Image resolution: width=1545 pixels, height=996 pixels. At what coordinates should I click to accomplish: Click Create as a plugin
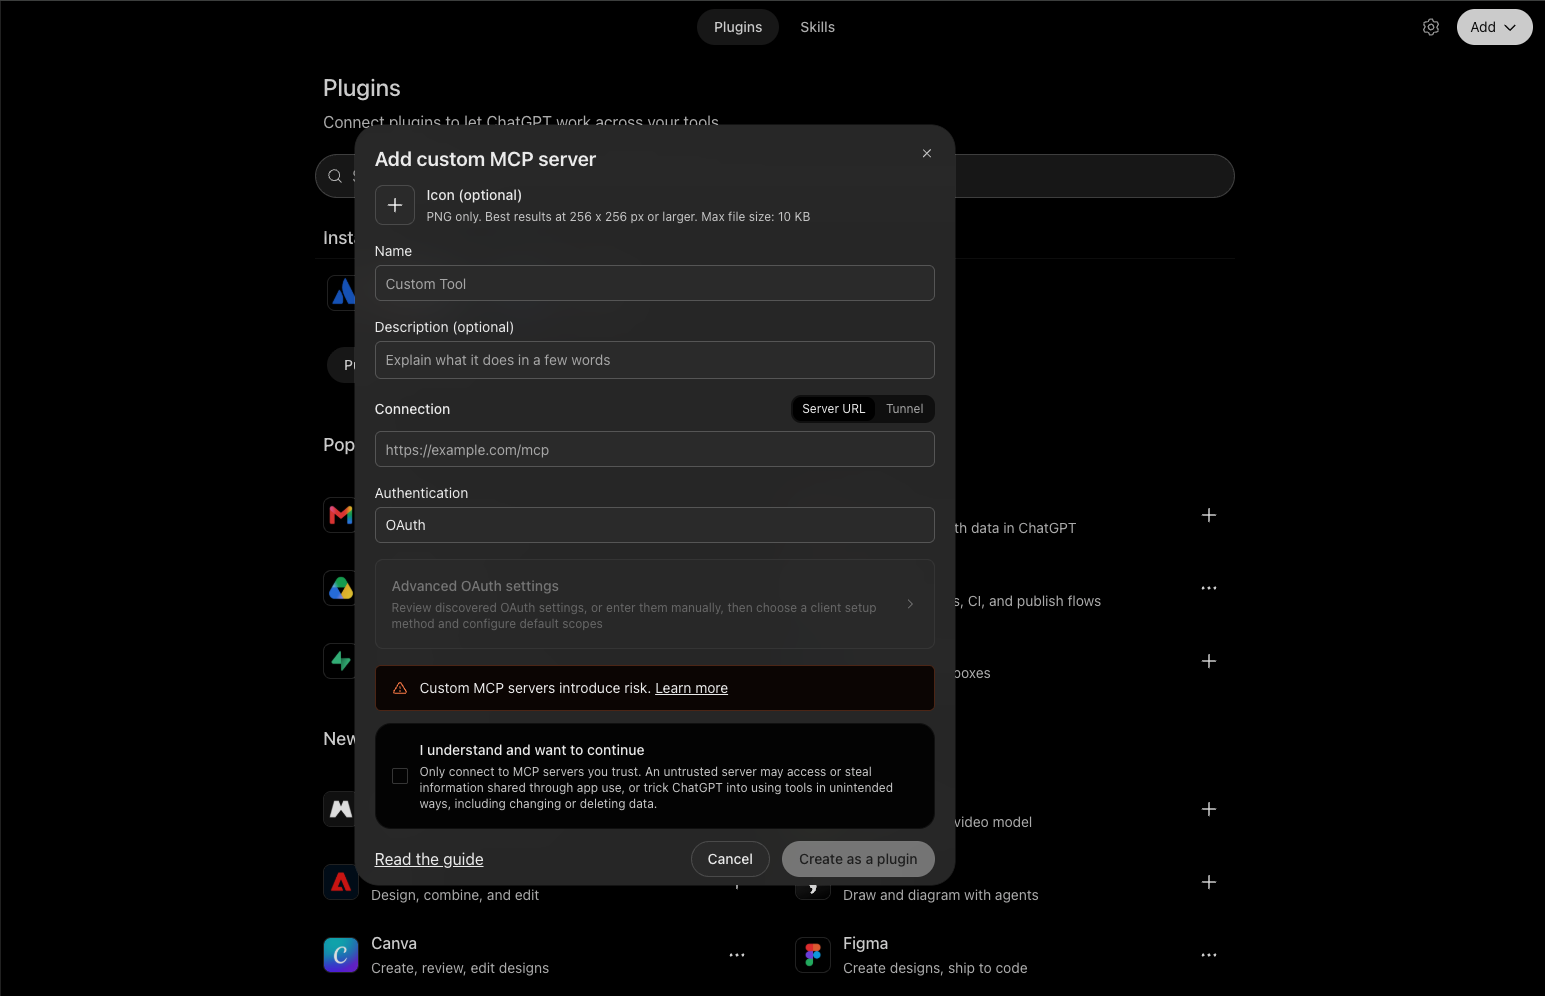click(858, 859)
